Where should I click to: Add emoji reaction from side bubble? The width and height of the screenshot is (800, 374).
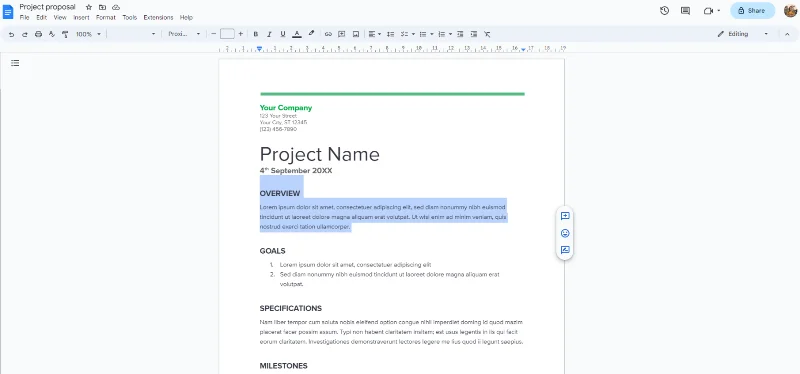pyautogui.click(x=565, y=233)
